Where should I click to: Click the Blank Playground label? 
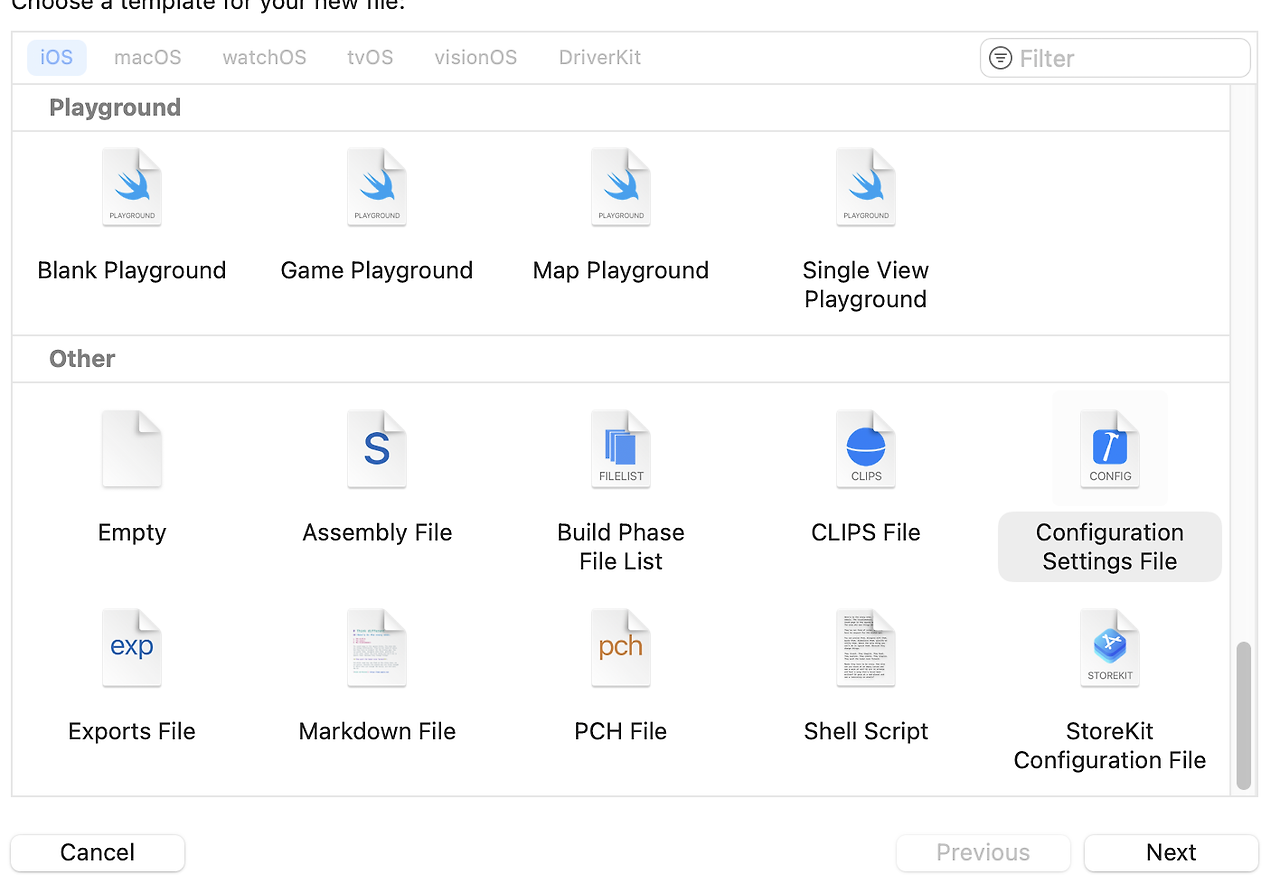click(132, 270)
